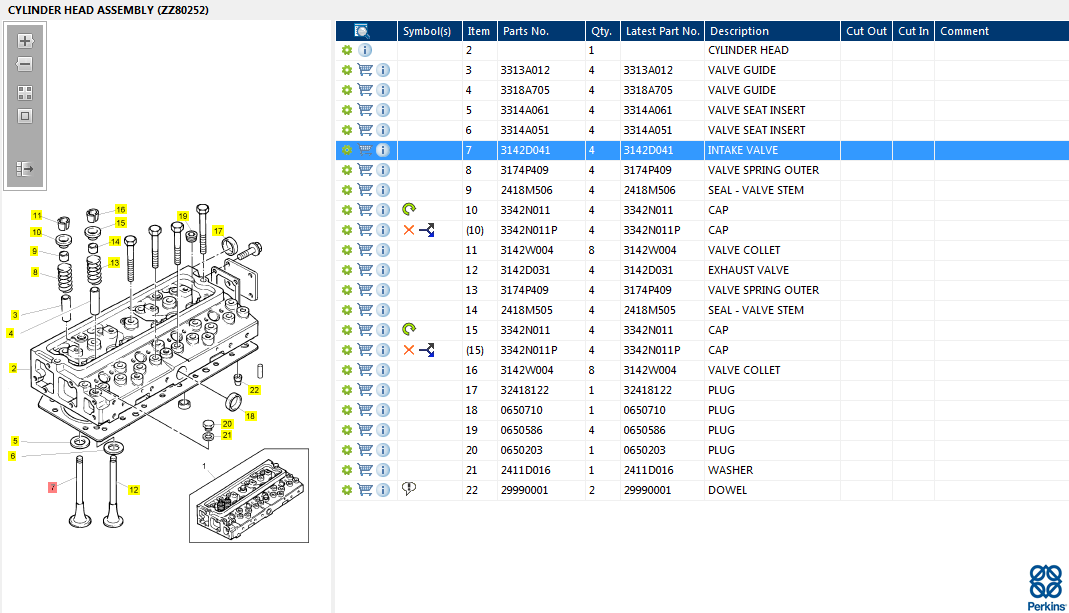This screenshot has width=1069, height=613.
Task: Click the blue replacement arrow symbol on item (15)
Action: pyautogui.click(x=427, y=350)
